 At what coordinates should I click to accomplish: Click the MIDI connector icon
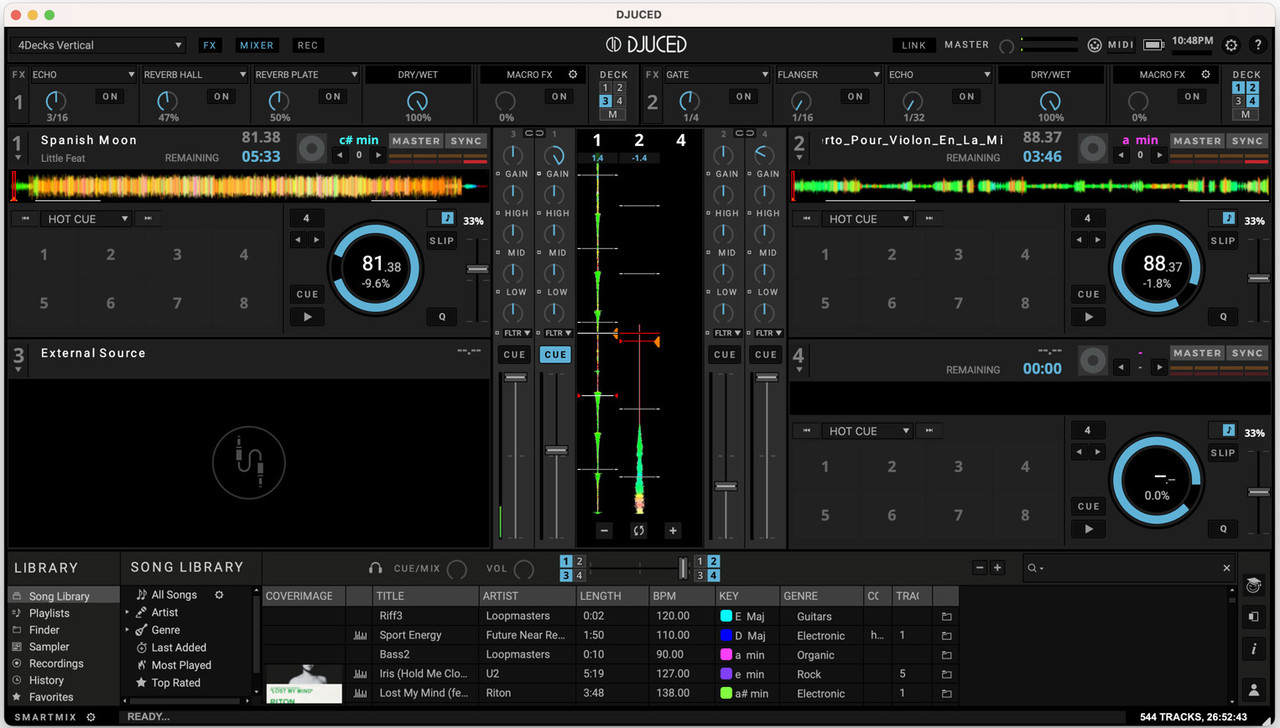pos(1095,45)
